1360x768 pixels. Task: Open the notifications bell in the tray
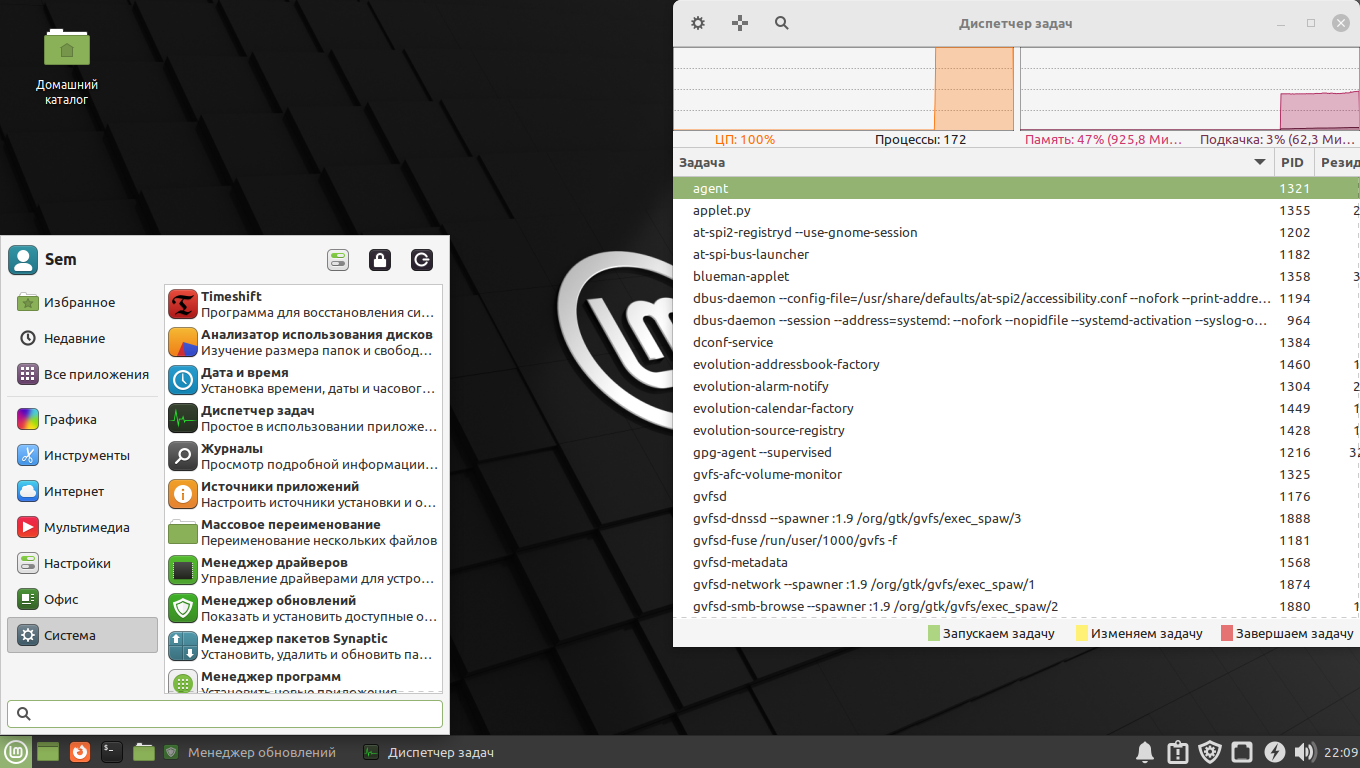pos(1145,752)
